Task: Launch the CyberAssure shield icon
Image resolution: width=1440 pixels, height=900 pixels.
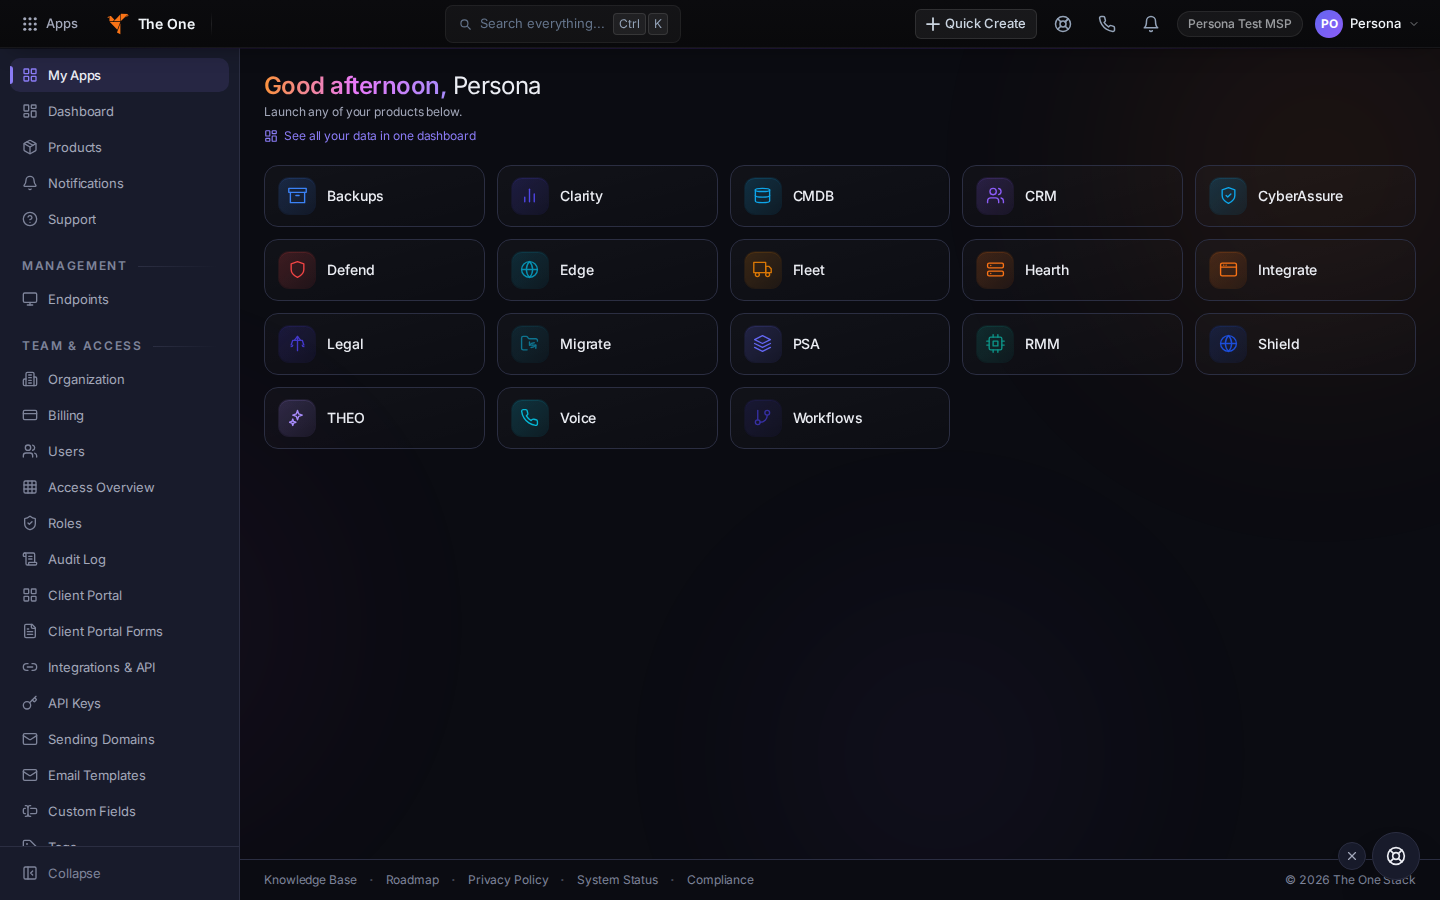Action: coord(1228,196)
